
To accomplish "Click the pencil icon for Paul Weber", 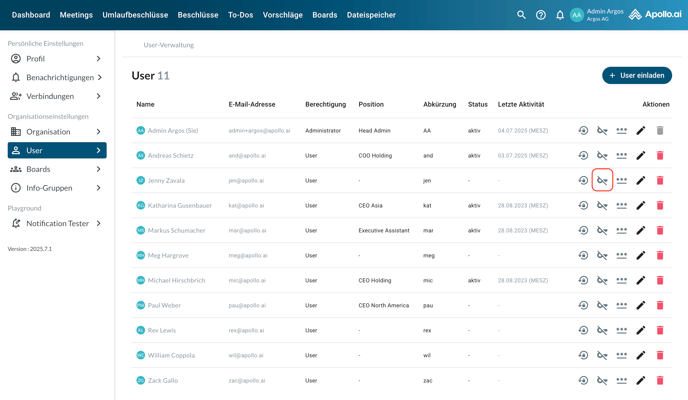I will pos(641,306).
